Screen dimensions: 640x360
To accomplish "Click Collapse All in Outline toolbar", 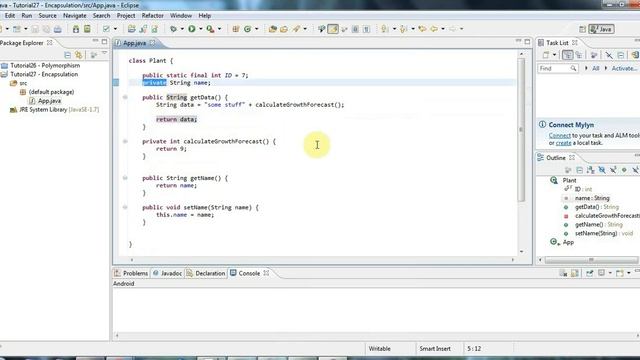I will [x=579, y=170].
